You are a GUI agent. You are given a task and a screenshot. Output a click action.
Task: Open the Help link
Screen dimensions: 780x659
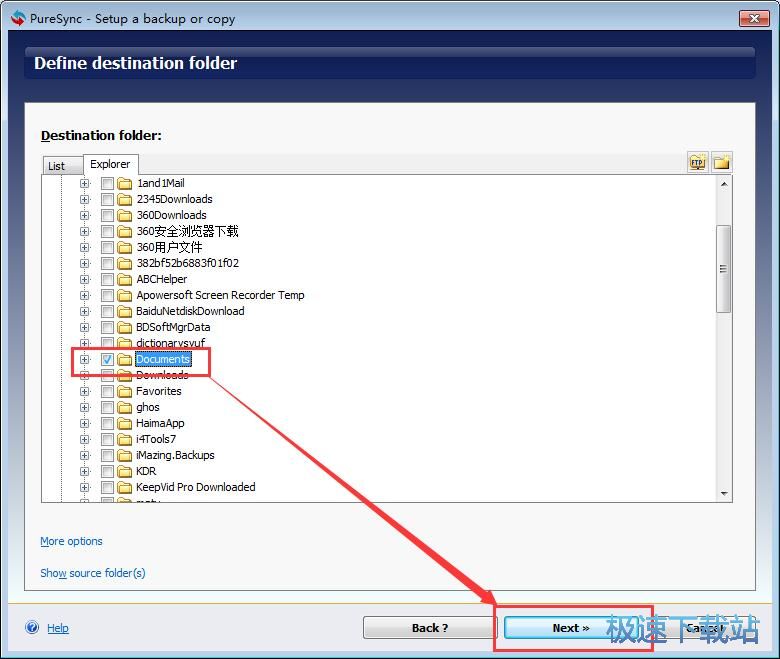(58, 628)
